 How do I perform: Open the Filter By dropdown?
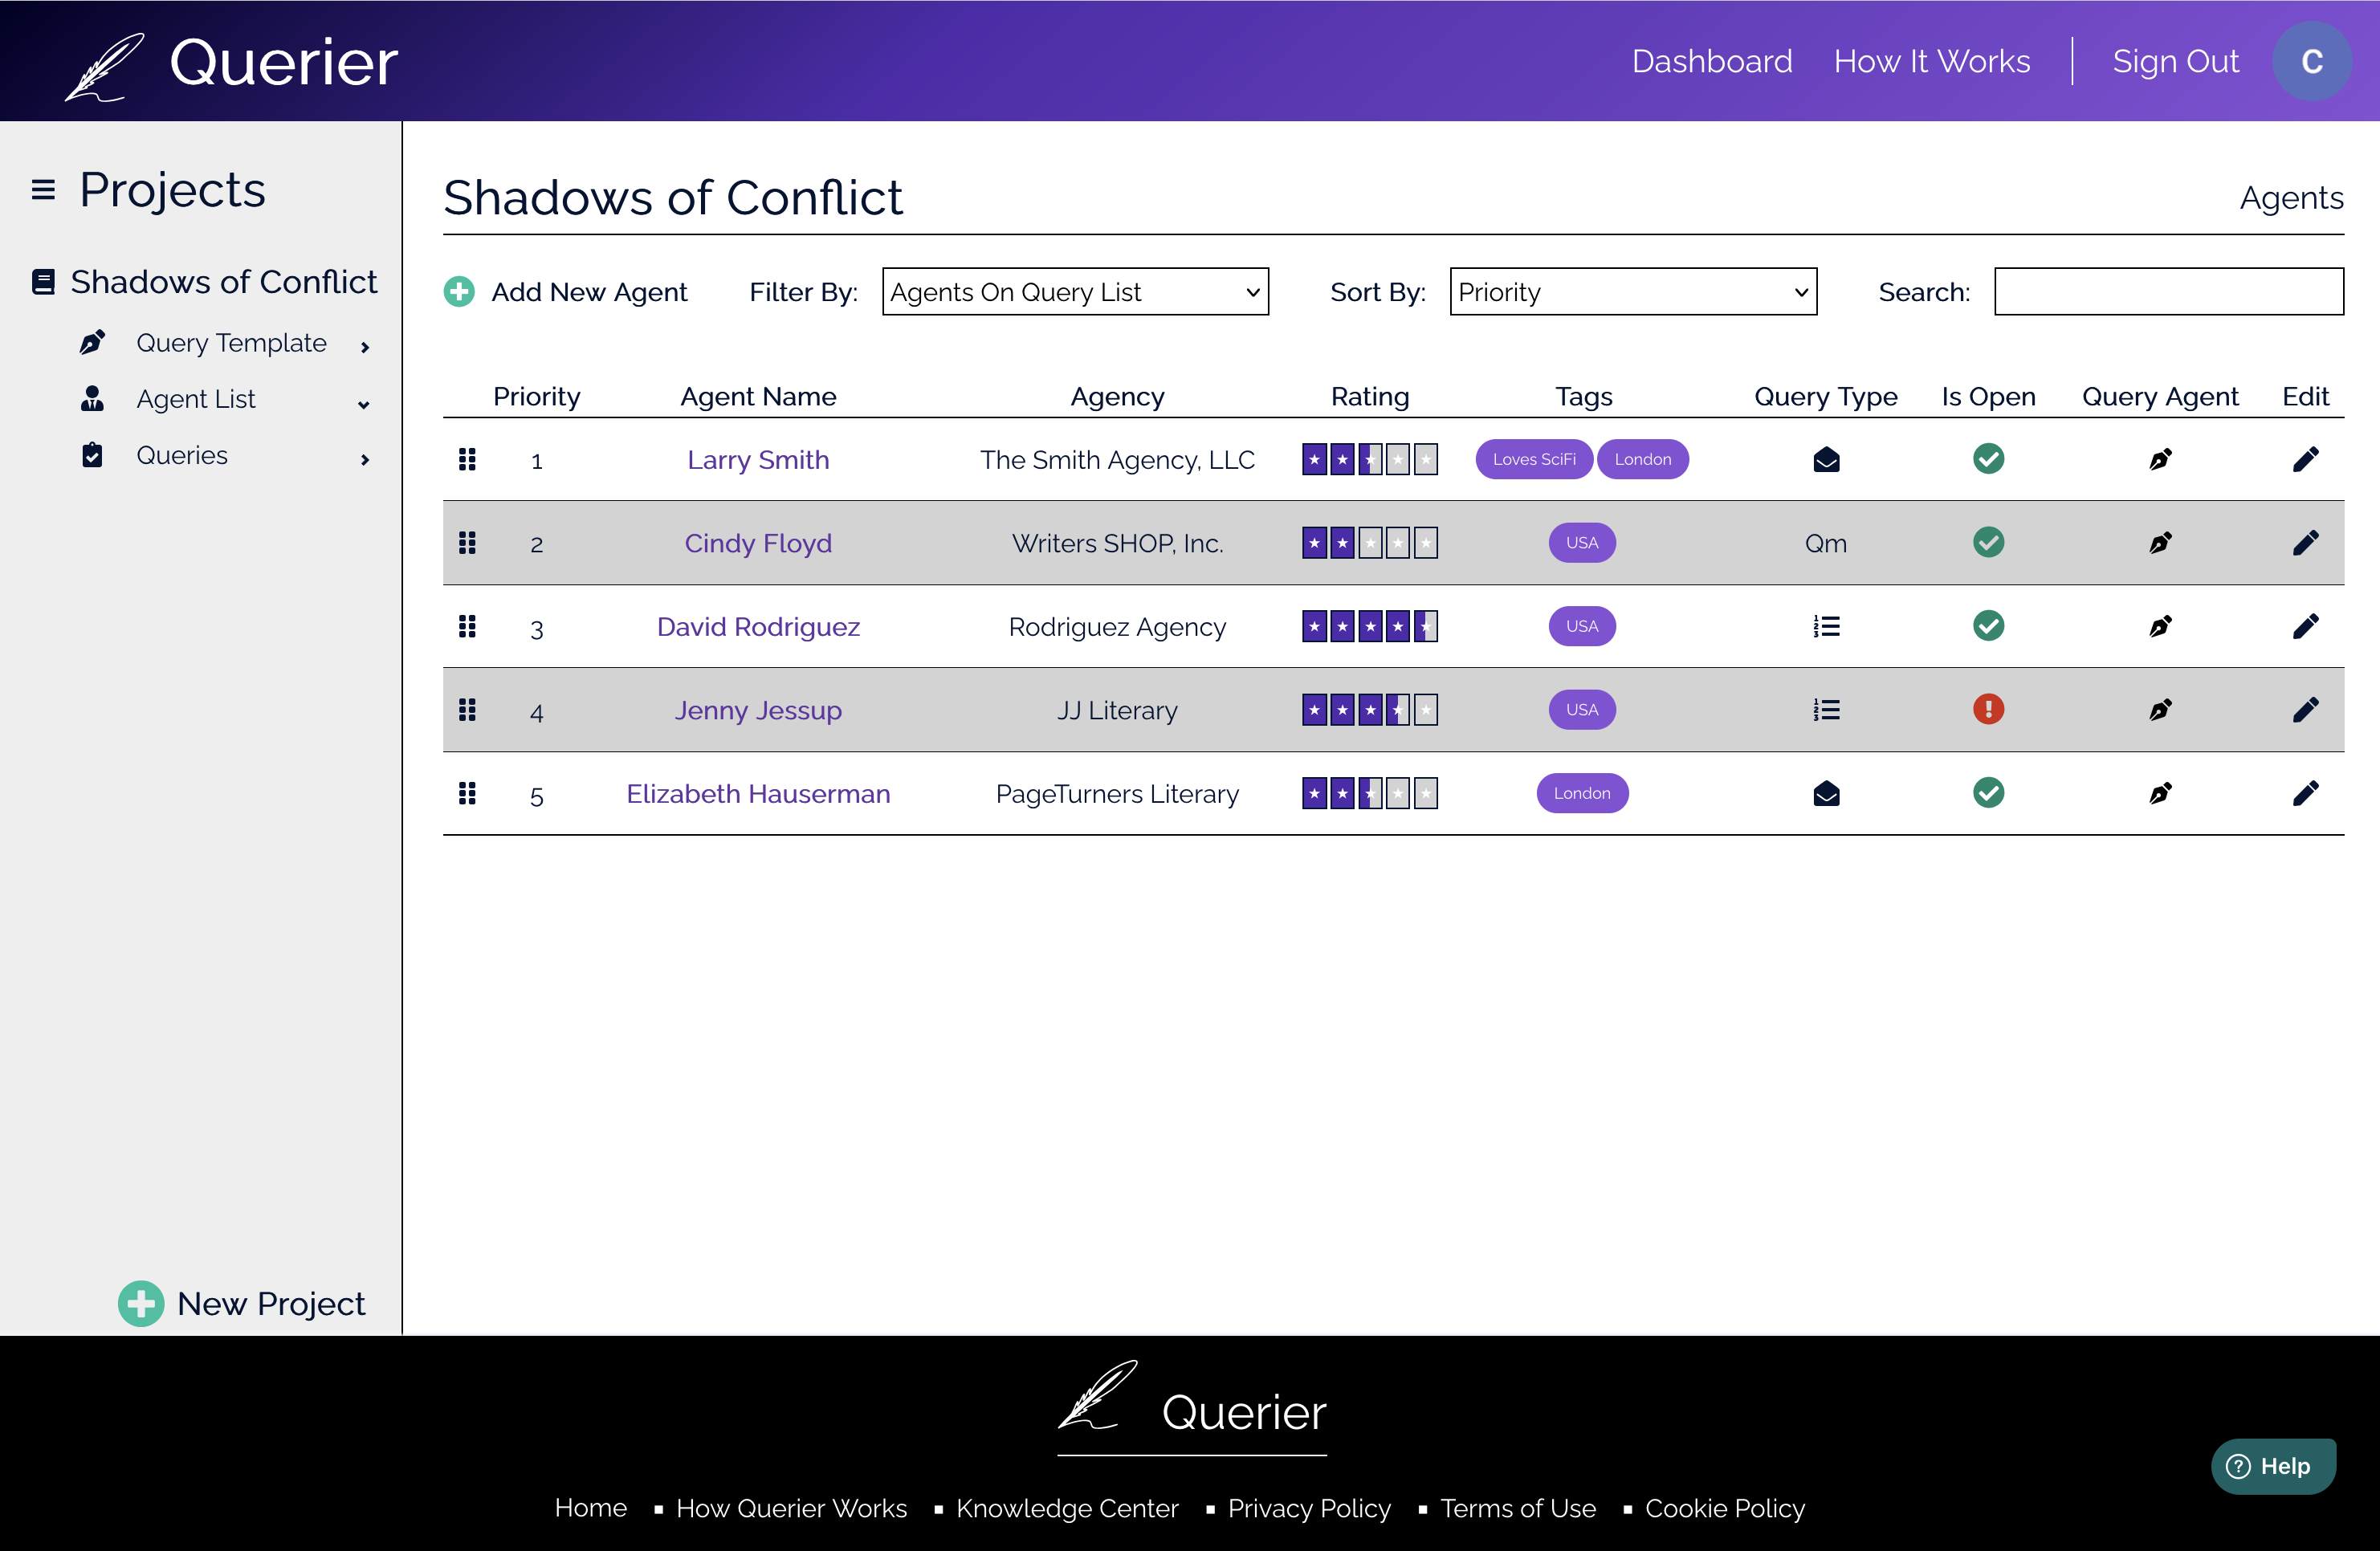[x=1075, y=292]
